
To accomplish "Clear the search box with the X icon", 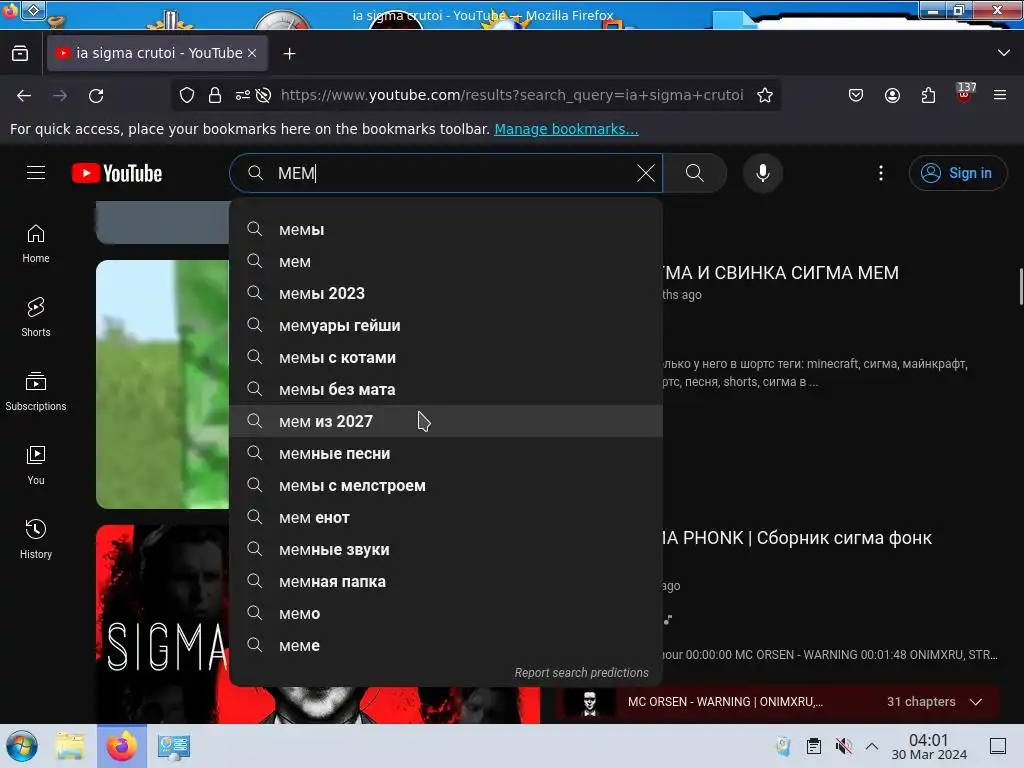I will 645,173.
